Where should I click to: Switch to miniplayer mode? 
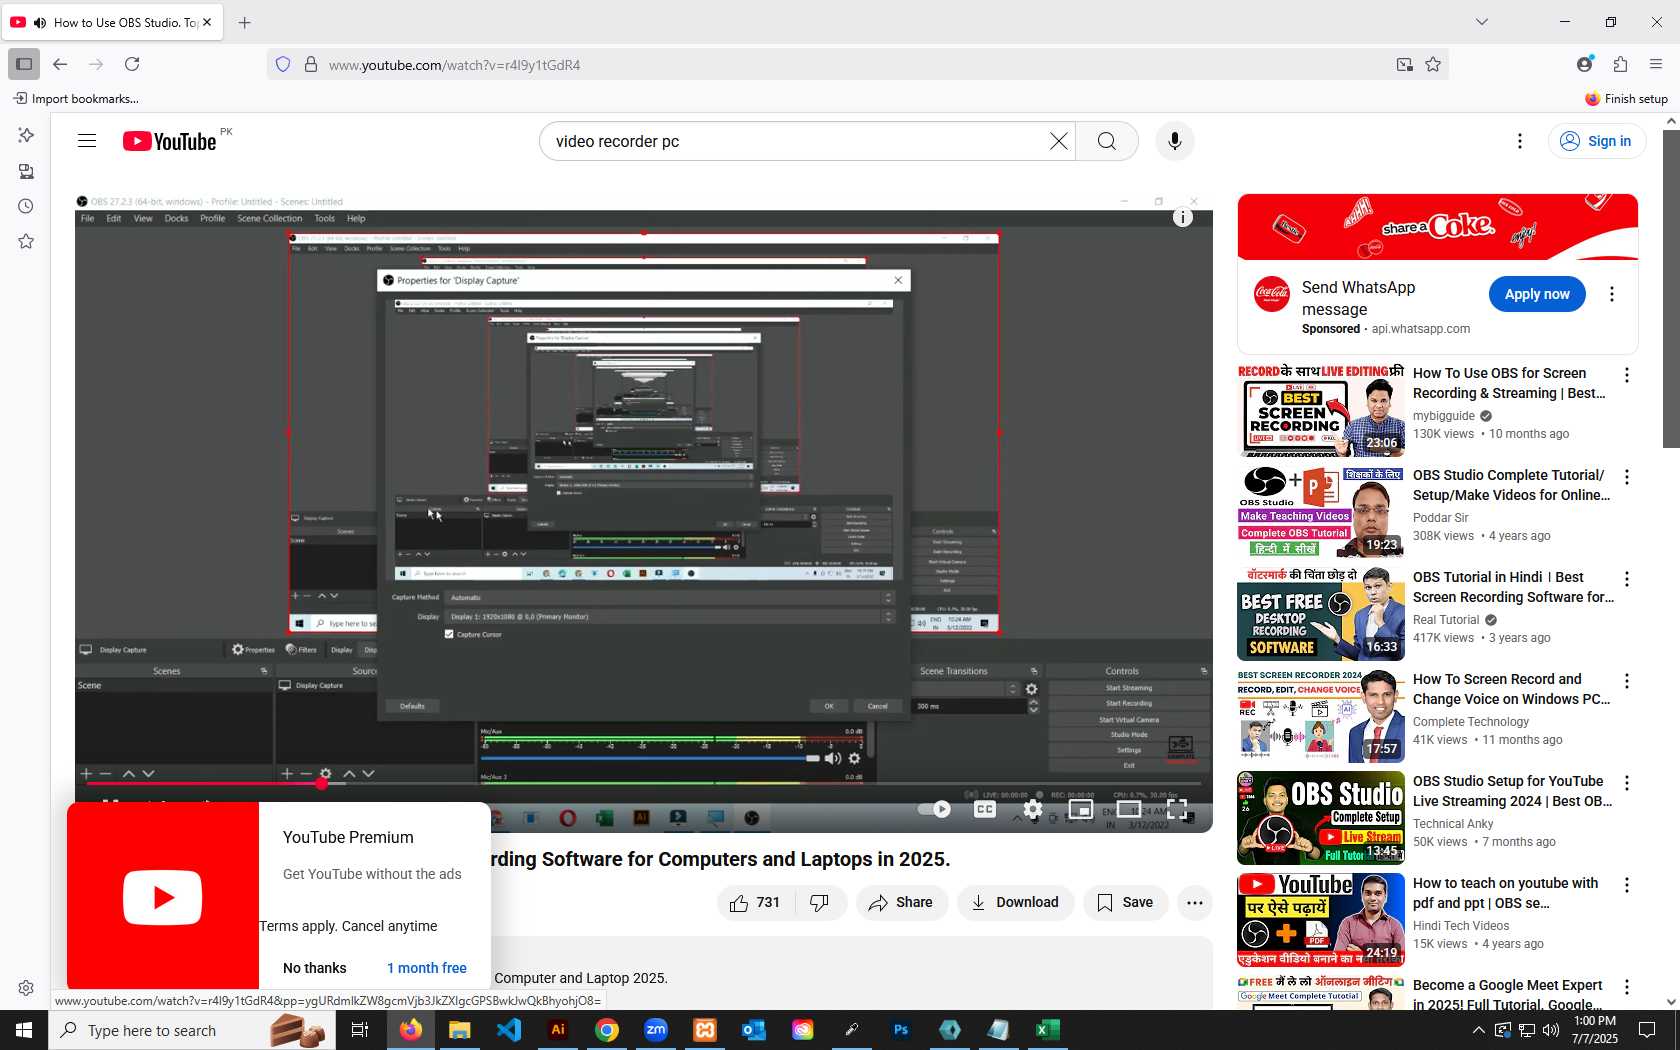click(1081, 809)
